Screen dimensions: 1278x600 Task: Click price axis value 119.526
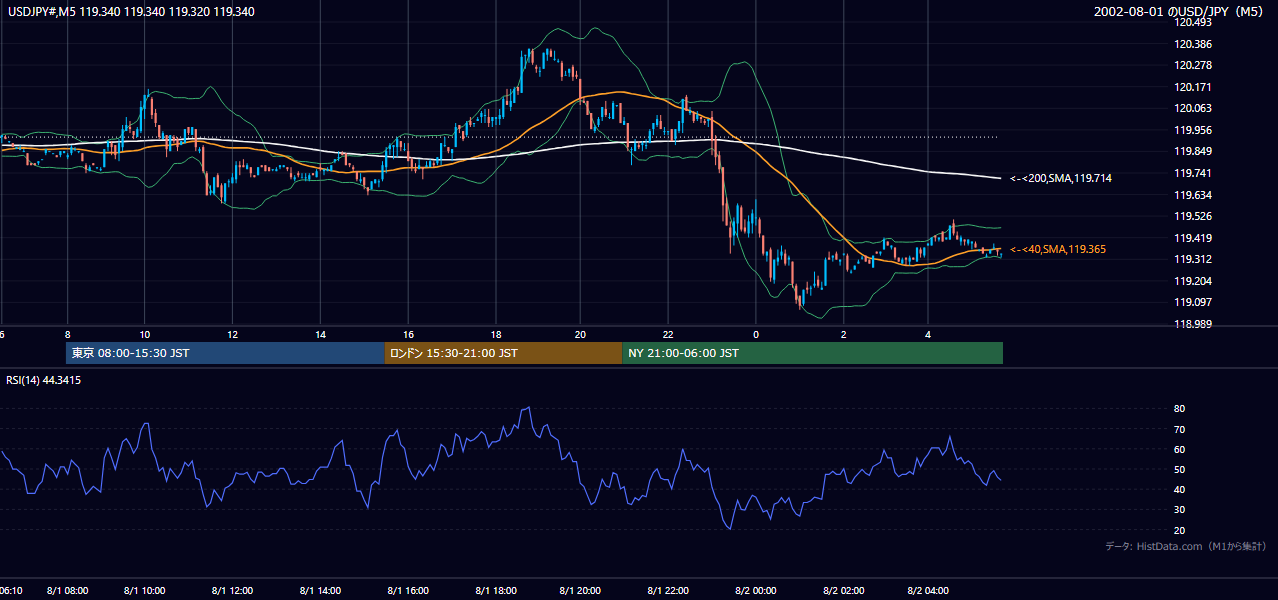coord(1195,216)
